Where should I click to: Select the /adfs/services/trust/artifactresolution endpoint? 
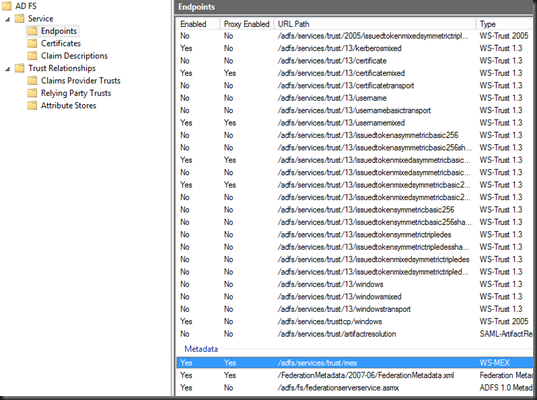point(355,334)
